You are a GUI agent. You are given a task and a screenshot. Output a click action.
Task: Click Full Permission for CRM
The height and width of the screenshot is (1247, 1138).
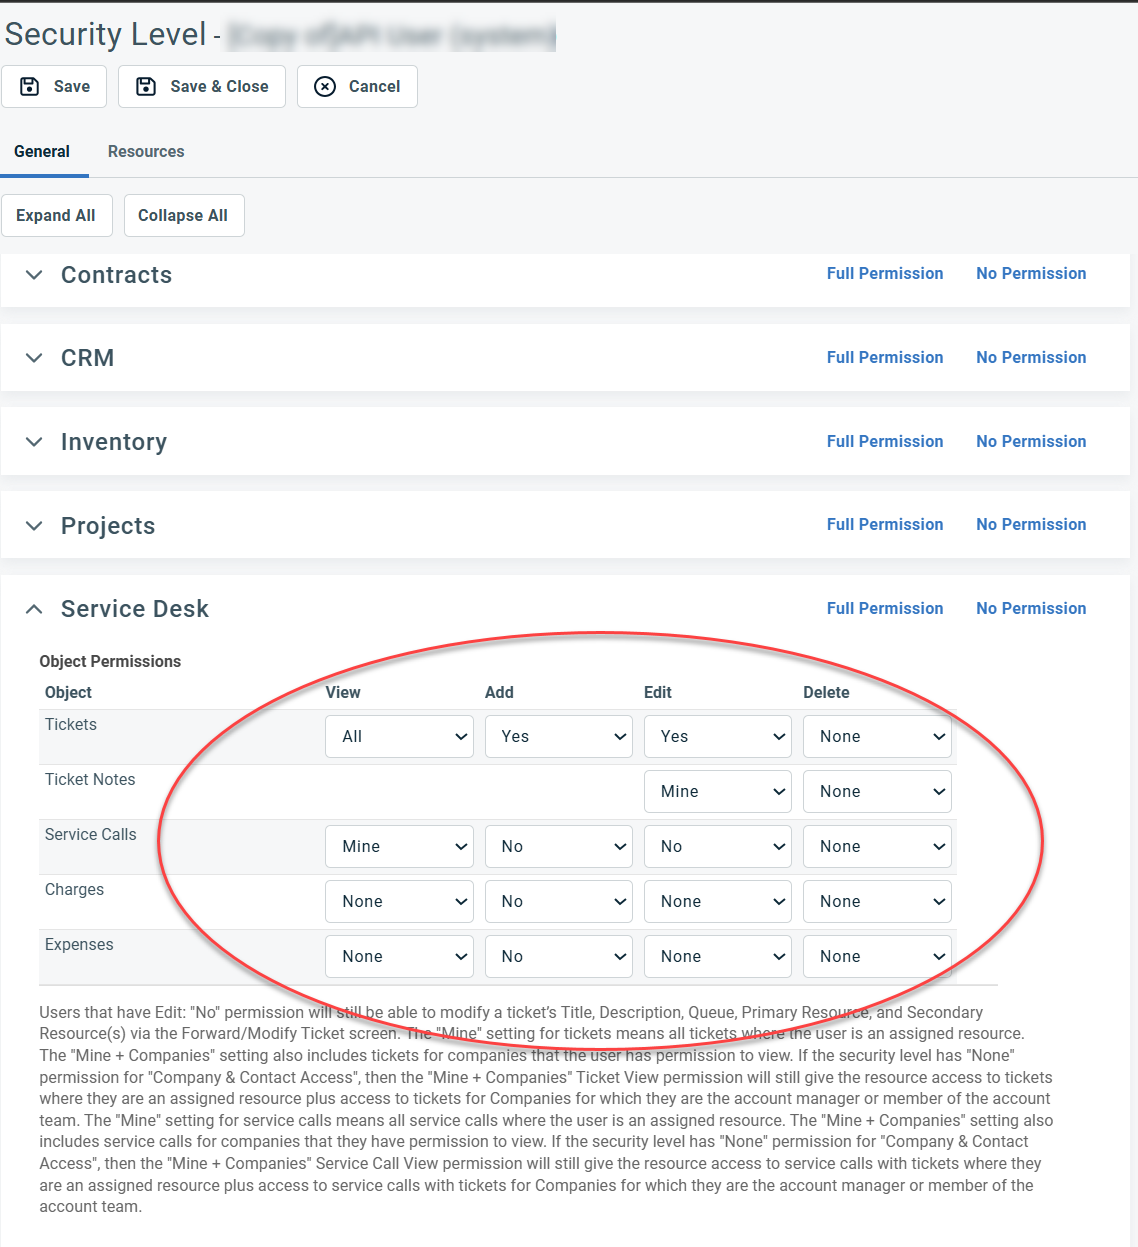(x=884, y=358)
